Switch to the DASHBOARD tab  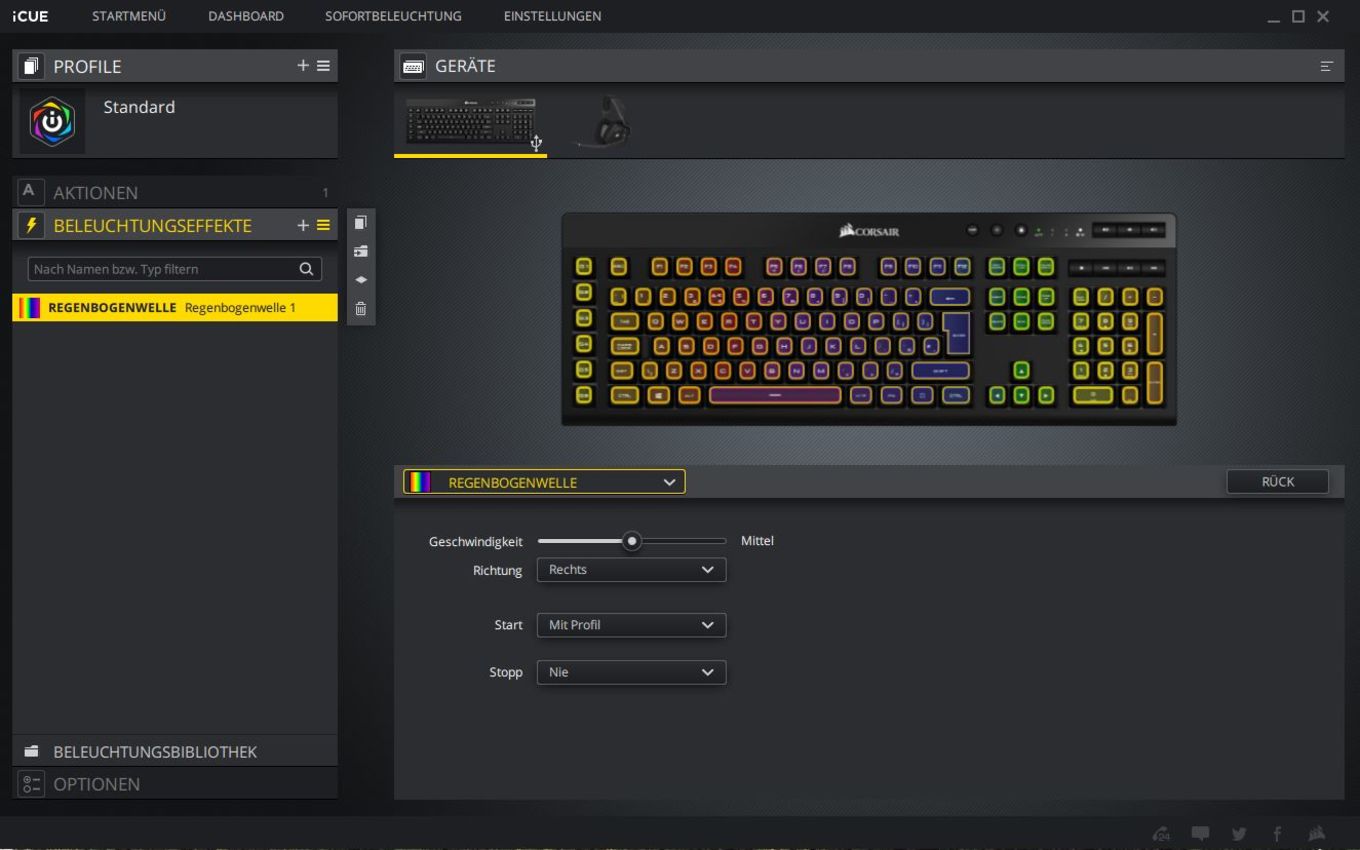click(x=246, y=16)
